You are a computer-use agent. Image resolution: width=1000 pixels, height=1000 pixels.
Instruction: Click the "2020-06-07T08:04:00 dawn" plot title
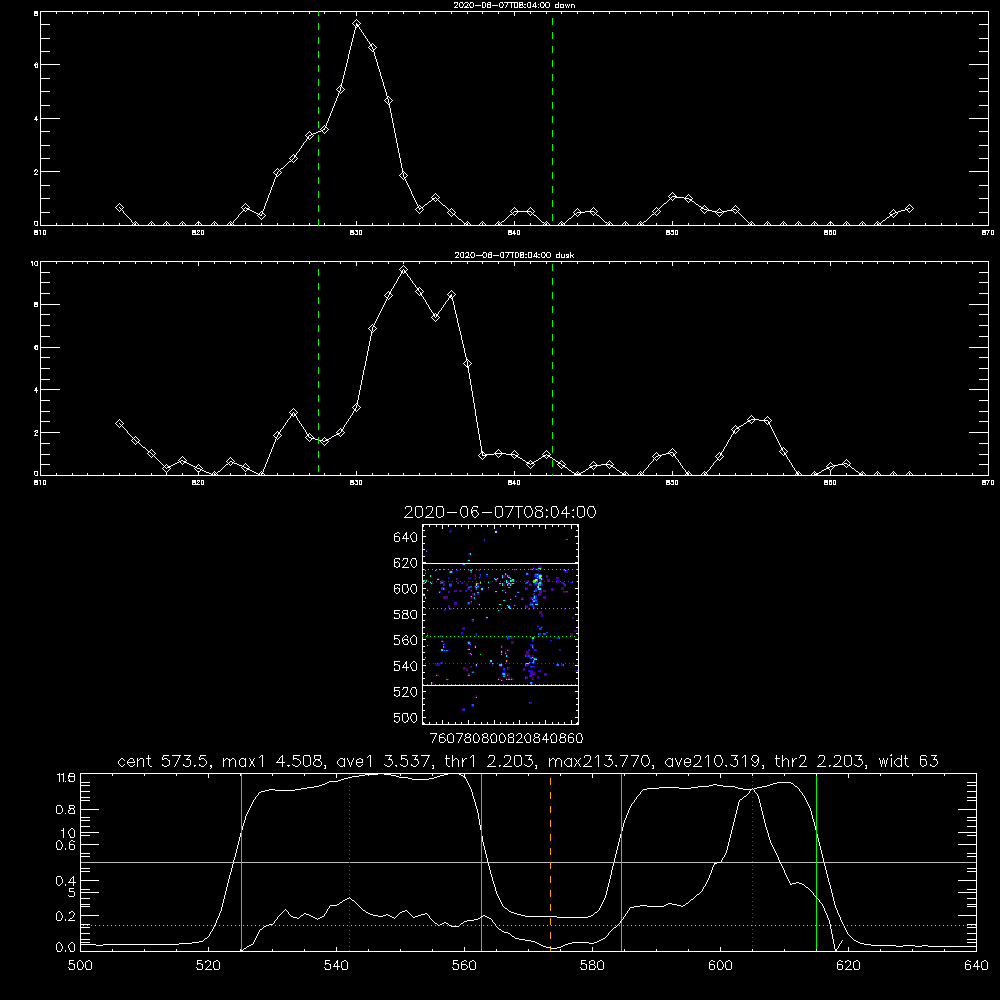[x=514, y=5]
